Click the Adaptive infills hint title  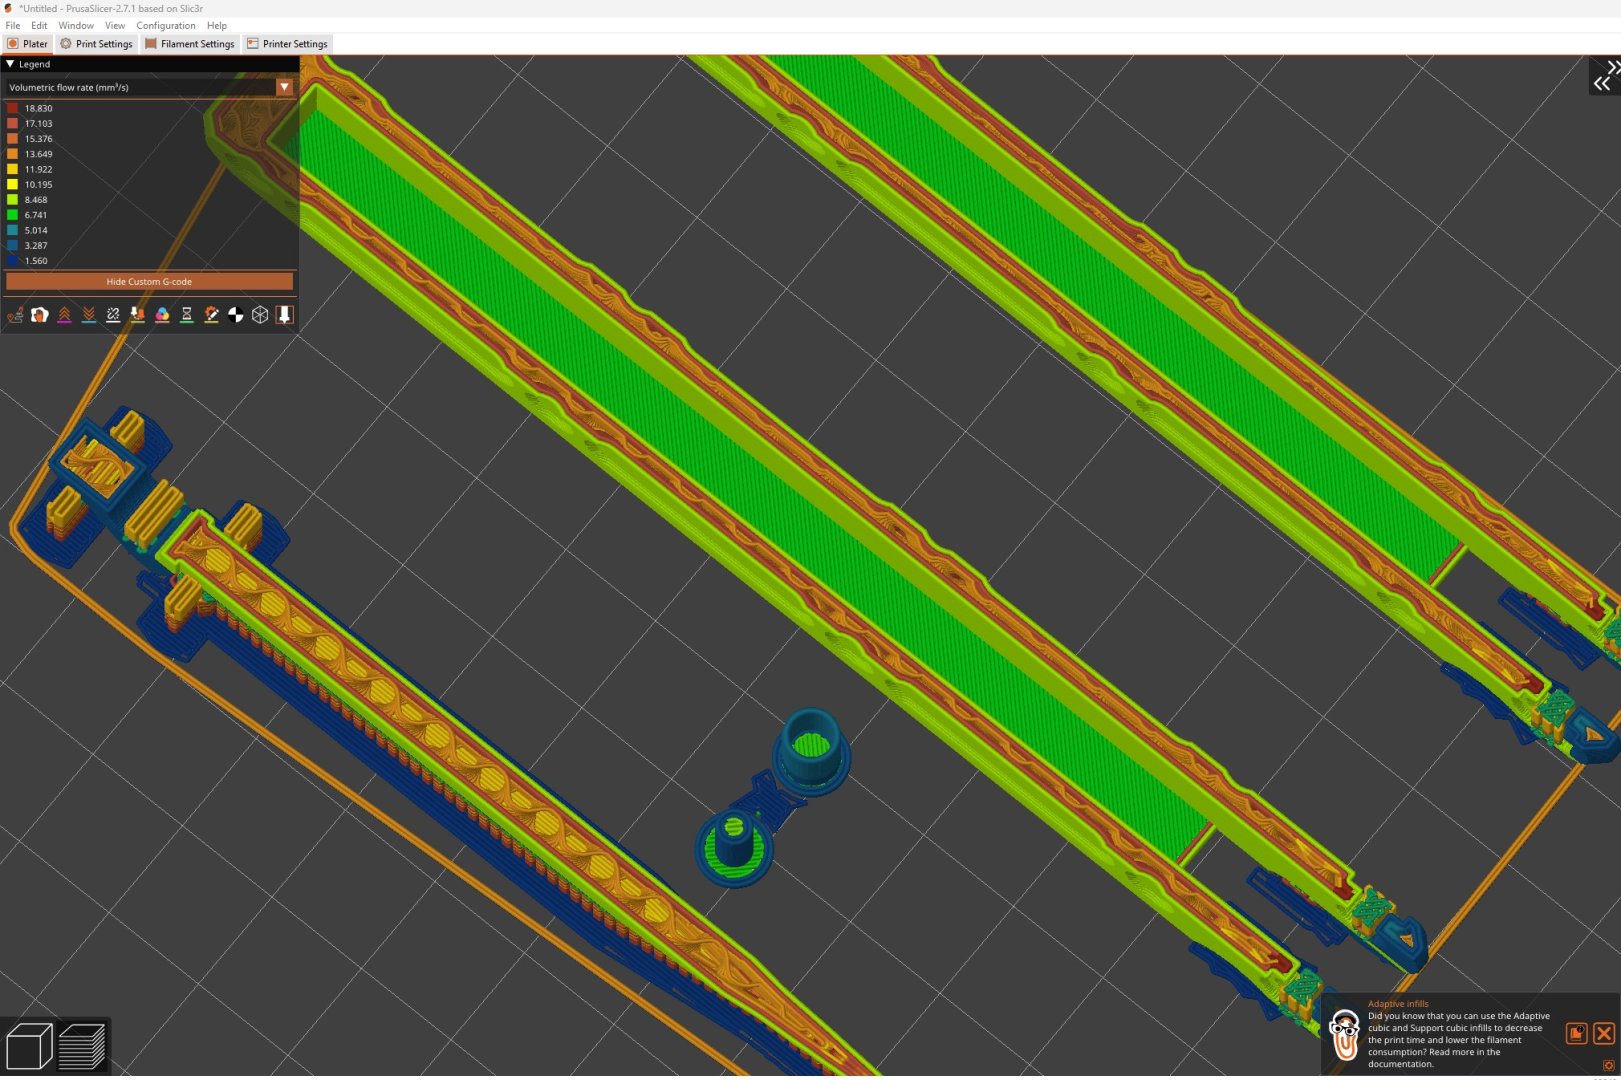1398,1004
